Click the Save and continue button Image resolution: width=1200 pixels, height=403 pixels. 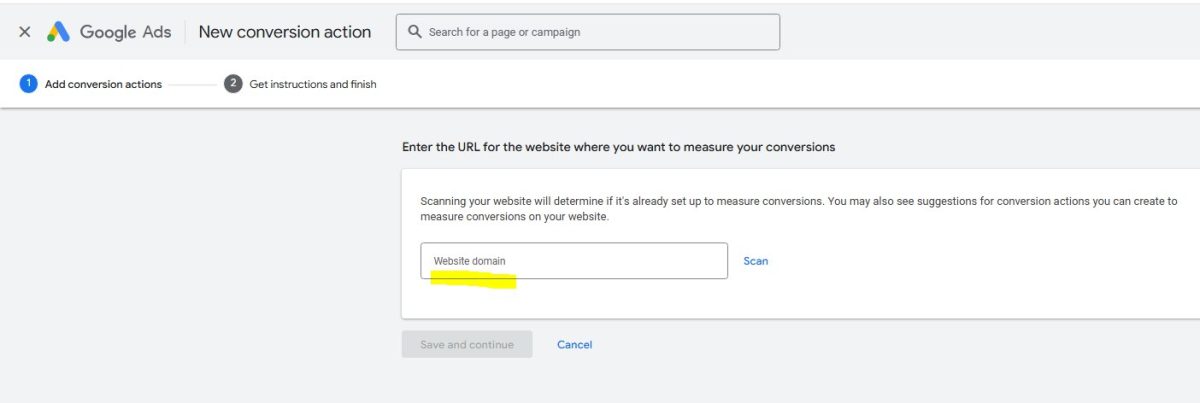(x=467, y=344)
